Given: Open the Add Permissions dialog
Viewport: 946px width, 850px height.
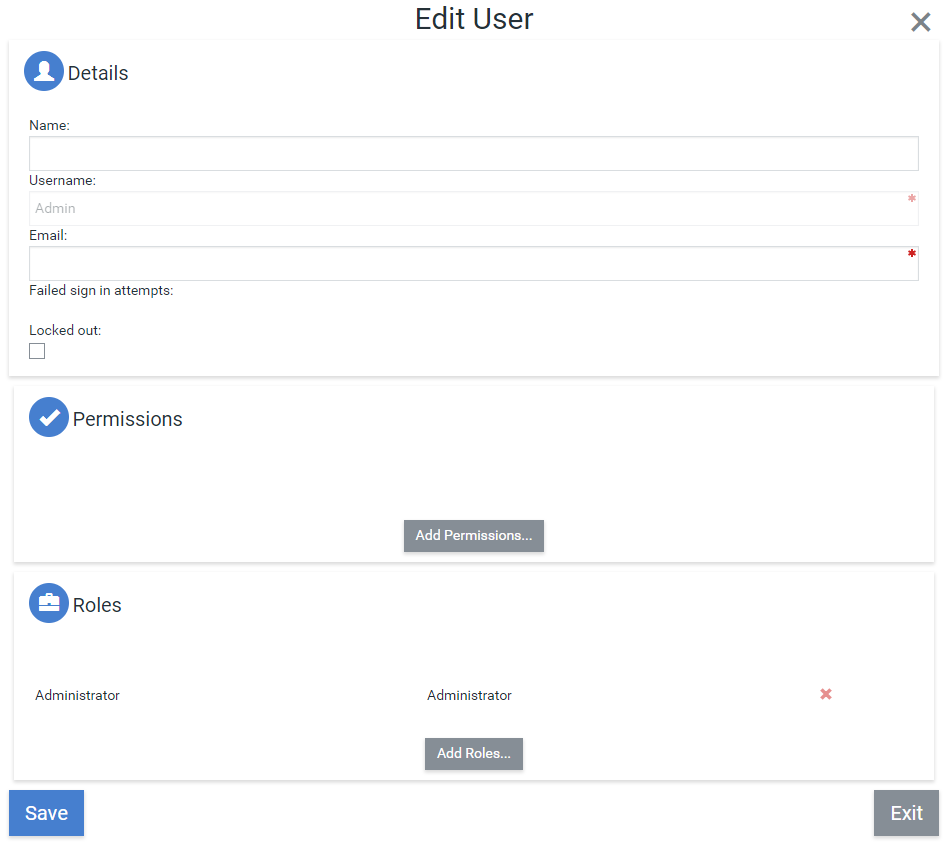Looking at the screenshot, I should 474,536.
